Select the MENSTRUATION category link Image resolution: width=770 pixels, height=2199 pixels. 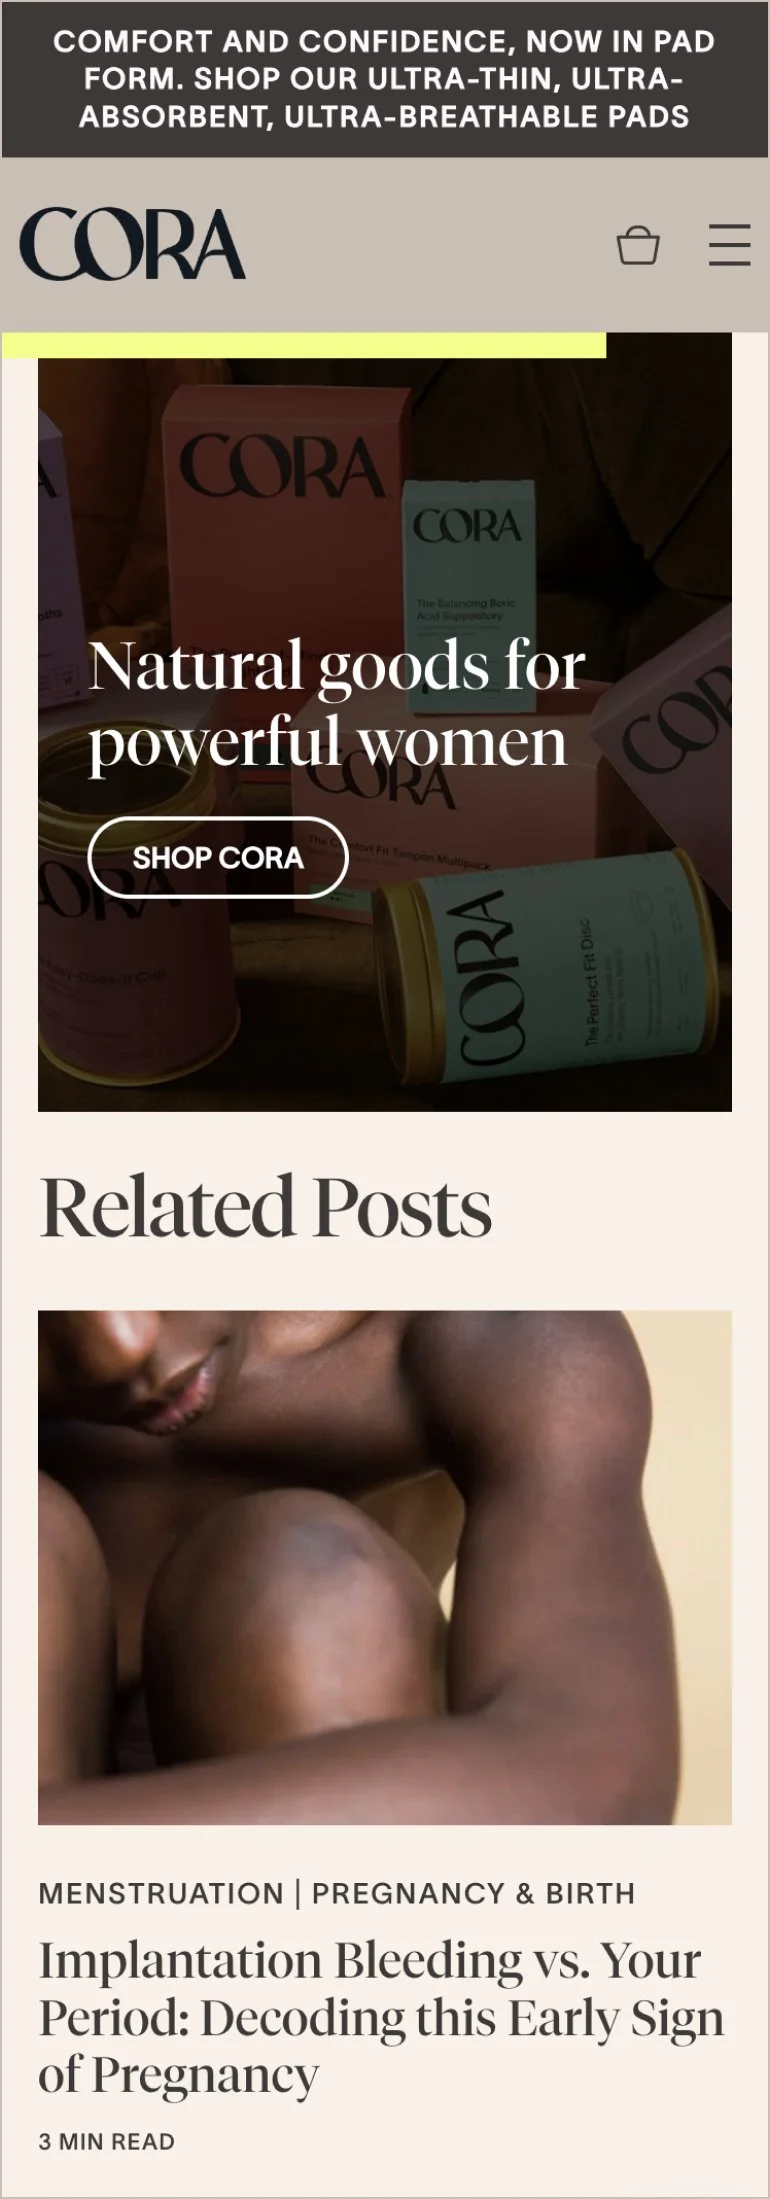pos(161,1893)
